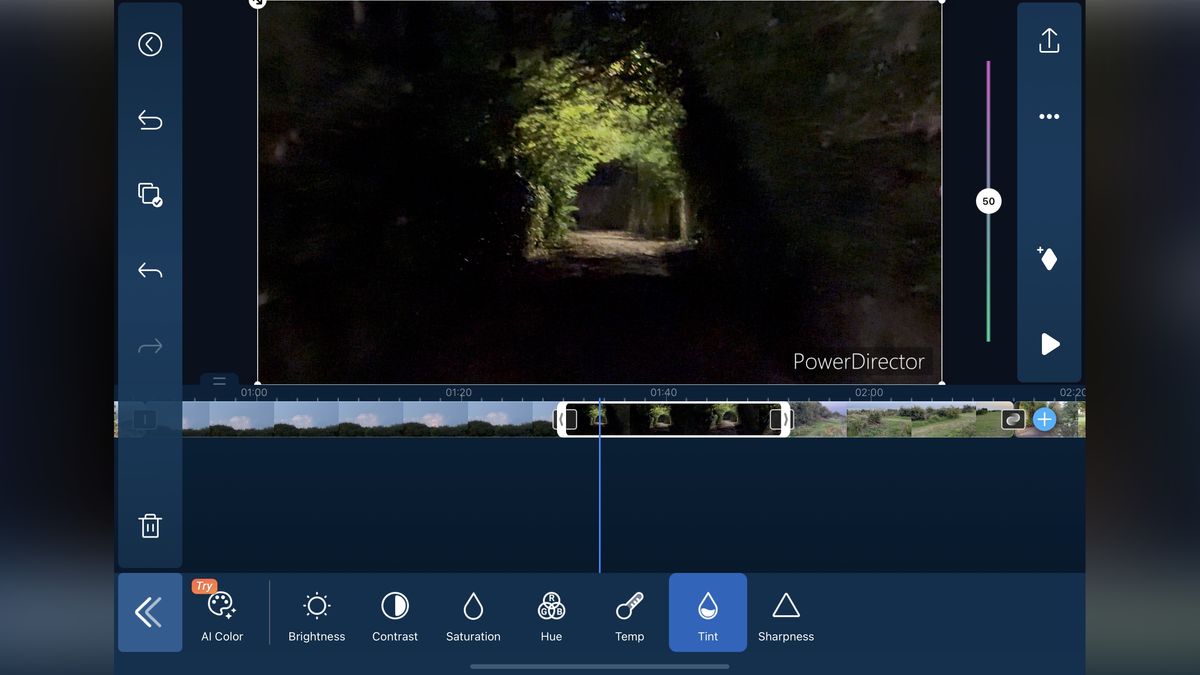Add media with the blue plus button
1200x675 pixels.
click(1045, 419)
